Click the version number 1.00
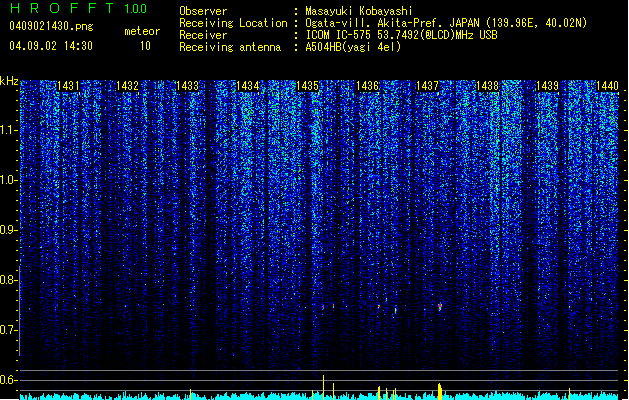The width and height of the screenshot is (629, 400). [x=135, y=9]
